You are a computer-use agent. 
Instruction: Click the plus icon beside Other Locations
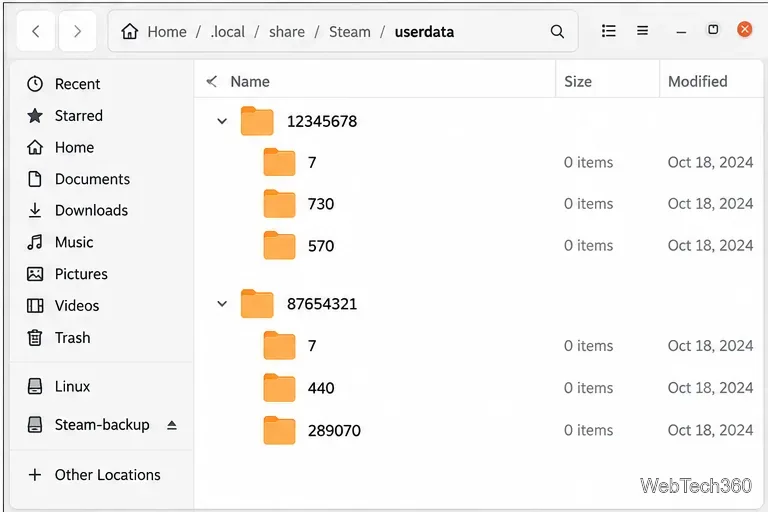coord(35,474)
